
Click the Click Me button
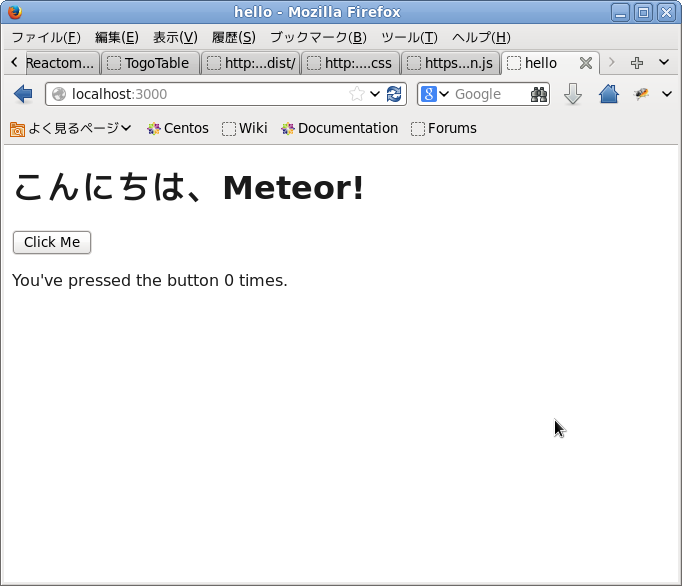coord(52,242)
